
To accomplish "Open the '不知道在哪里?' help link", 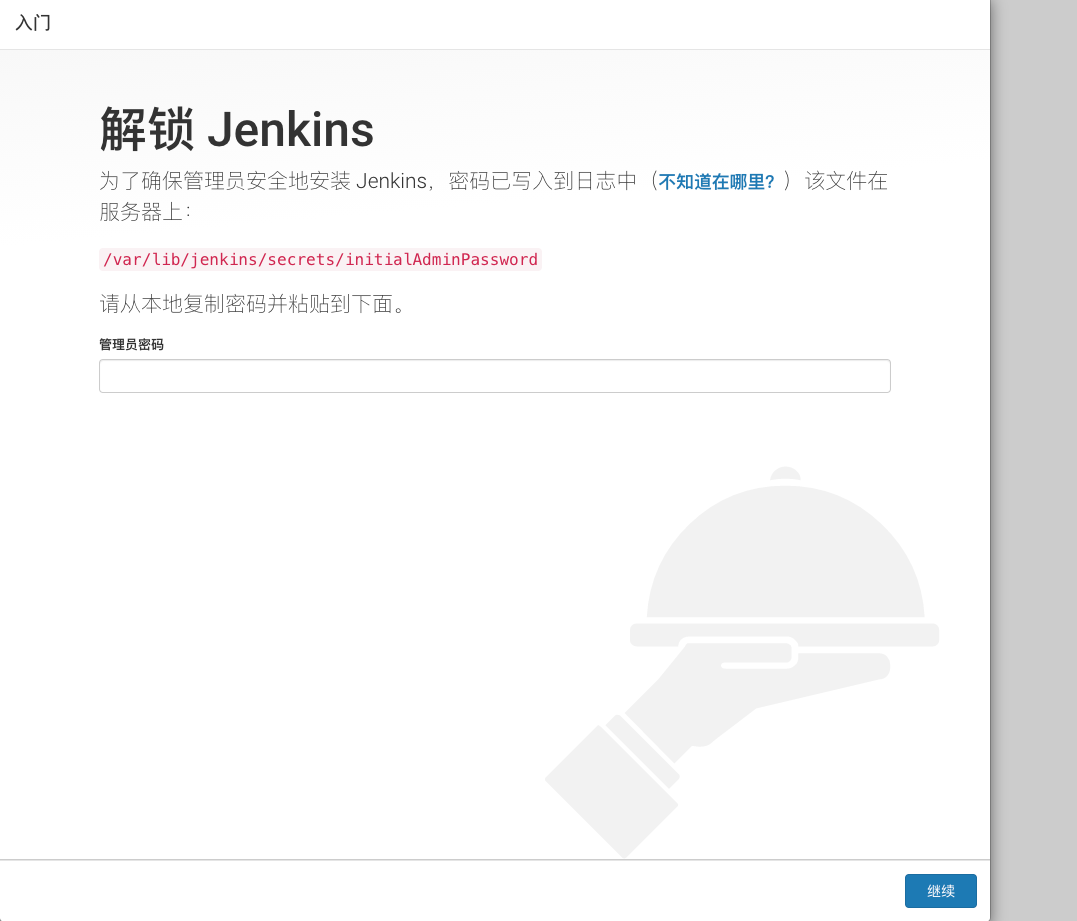I will click(x=716, y=181).
